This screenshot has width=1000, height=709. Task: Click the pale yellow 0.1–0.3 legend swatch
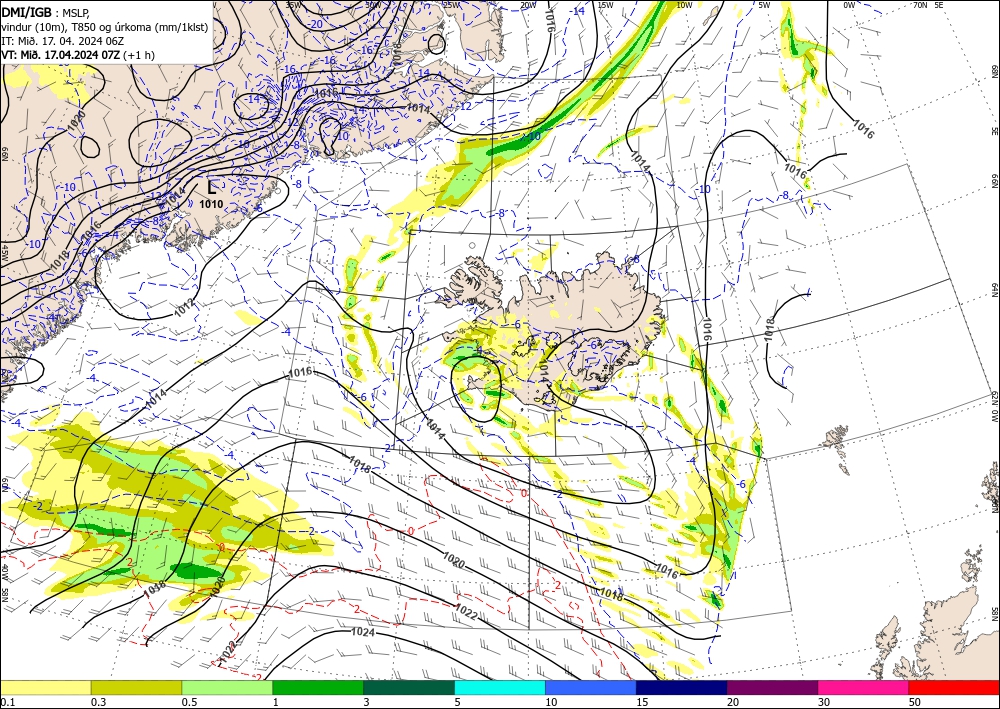pos(45,687)
